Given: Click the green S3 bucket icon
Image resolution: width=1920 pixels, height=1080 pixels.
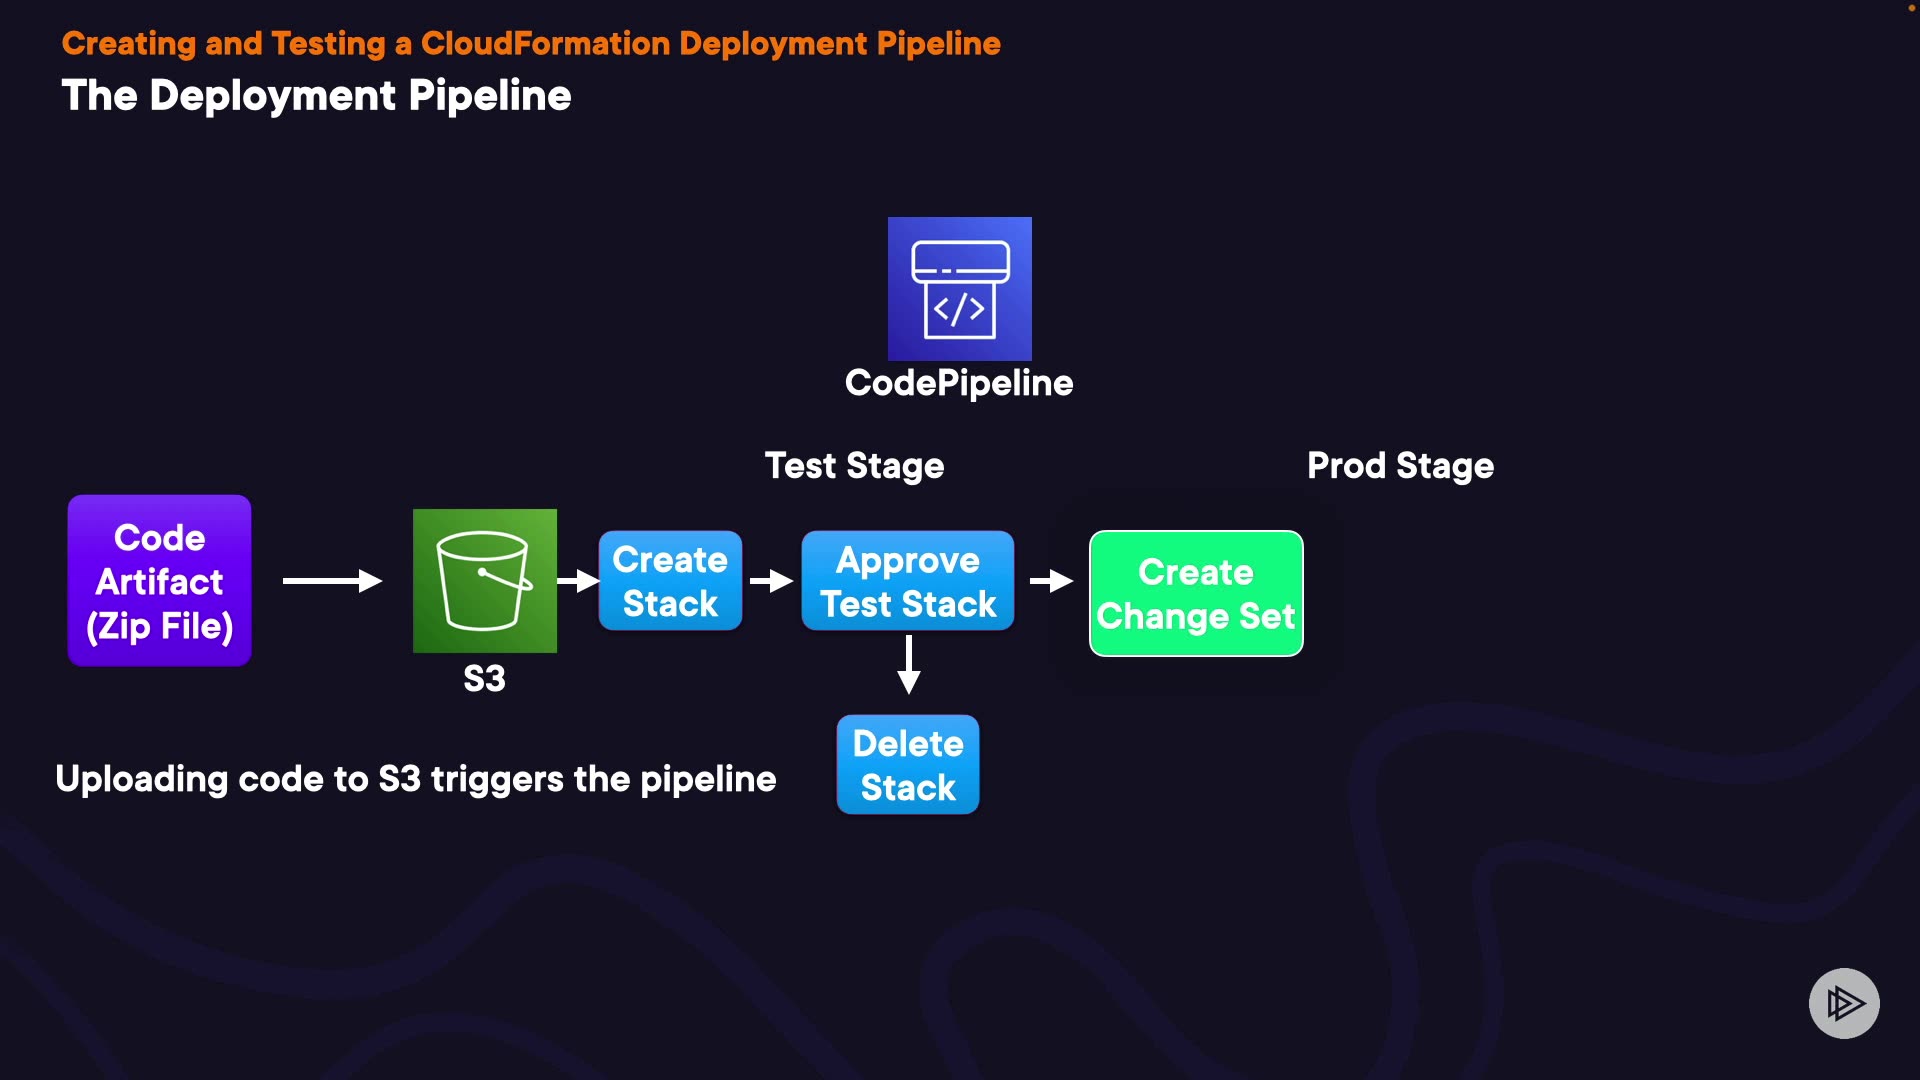Looking at the screenshot, I should click(484, 581).
